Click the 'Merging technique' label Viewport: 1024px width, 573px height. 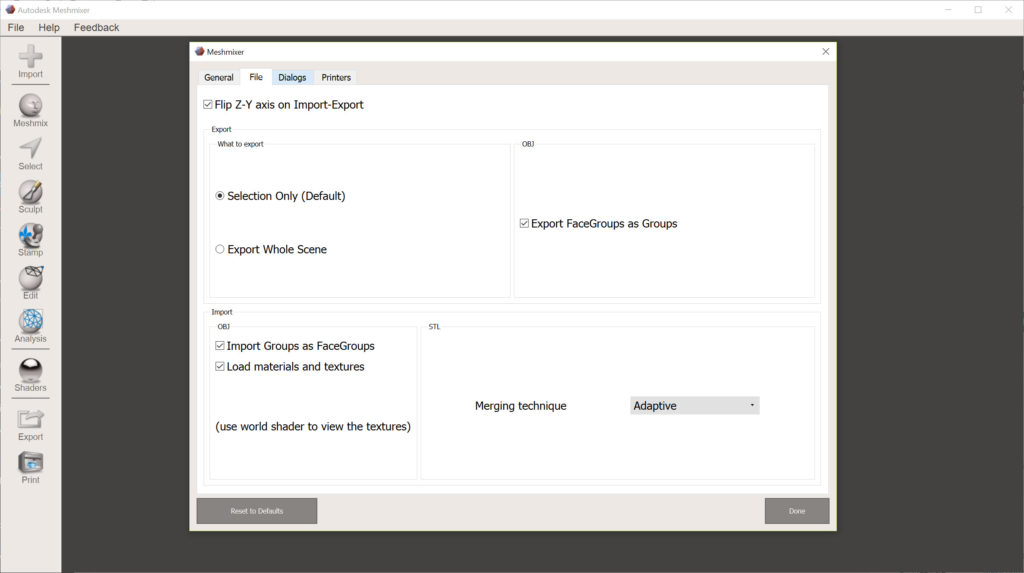coord(520,406)
